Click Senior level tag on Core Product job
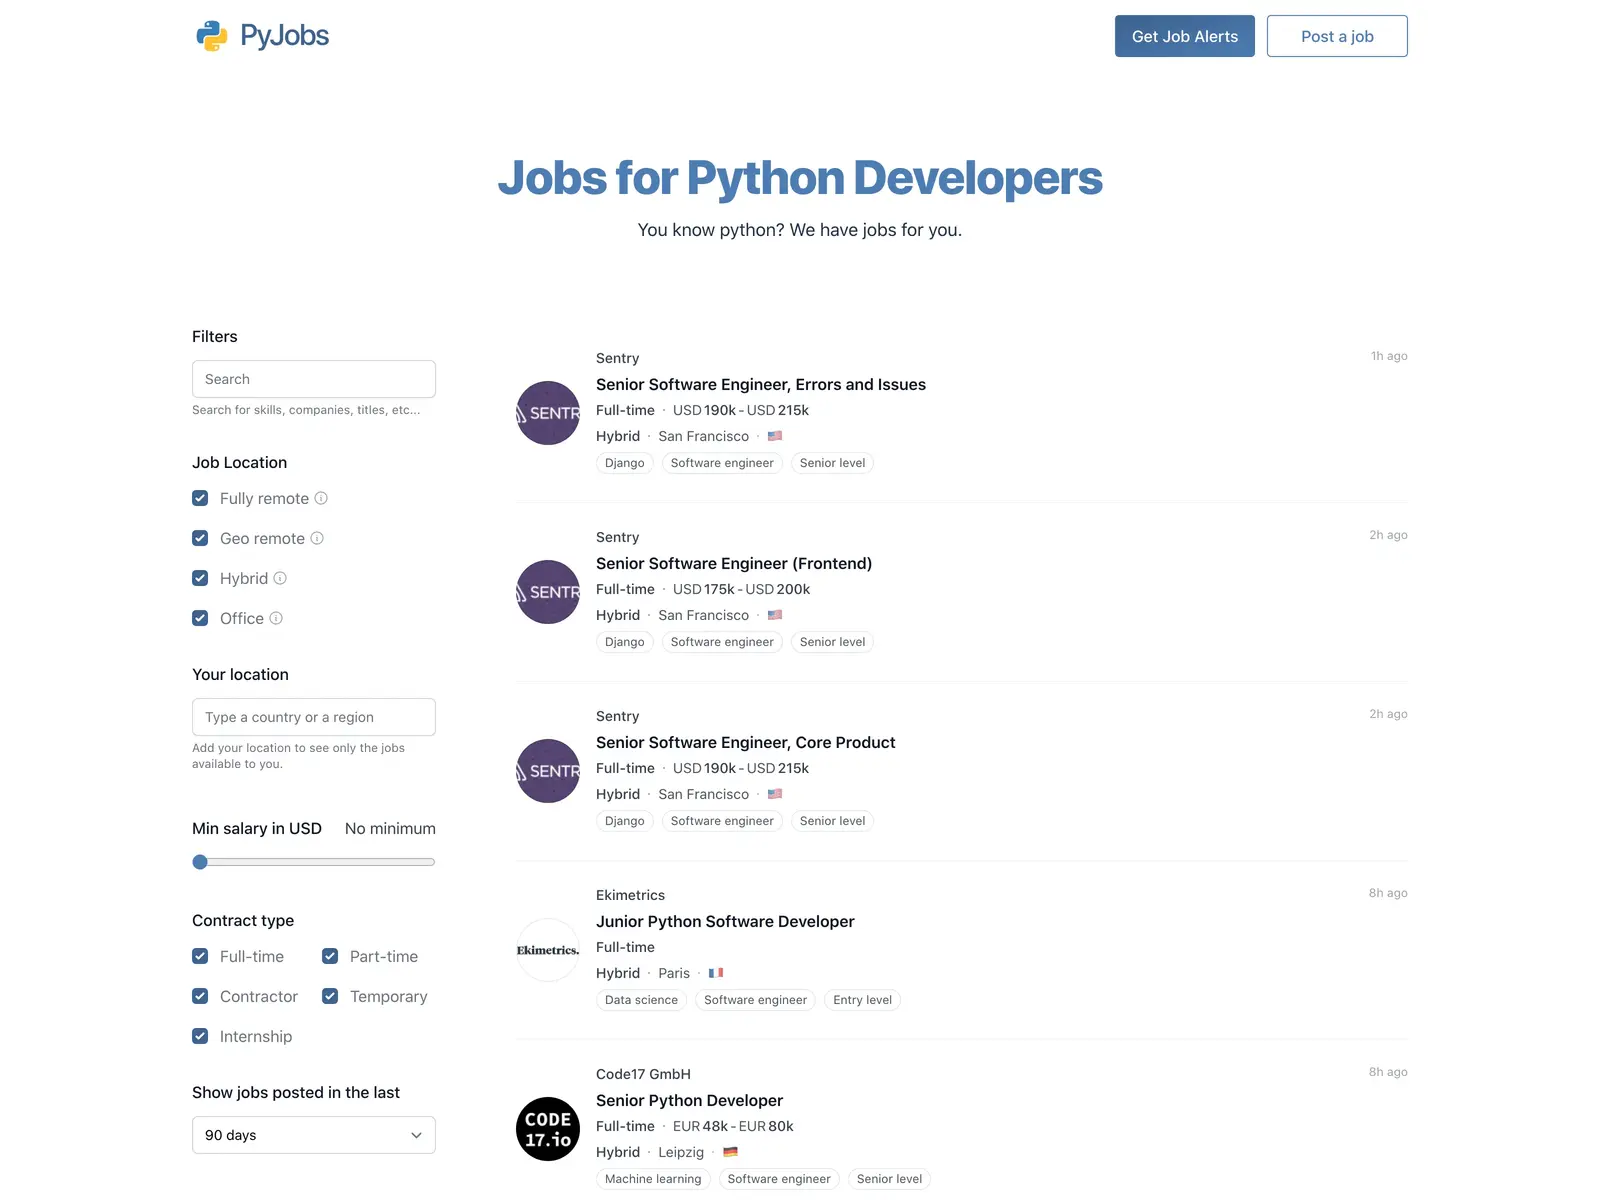The image size is (1600, 1200). pyautogui.click(x=832, y=821)
